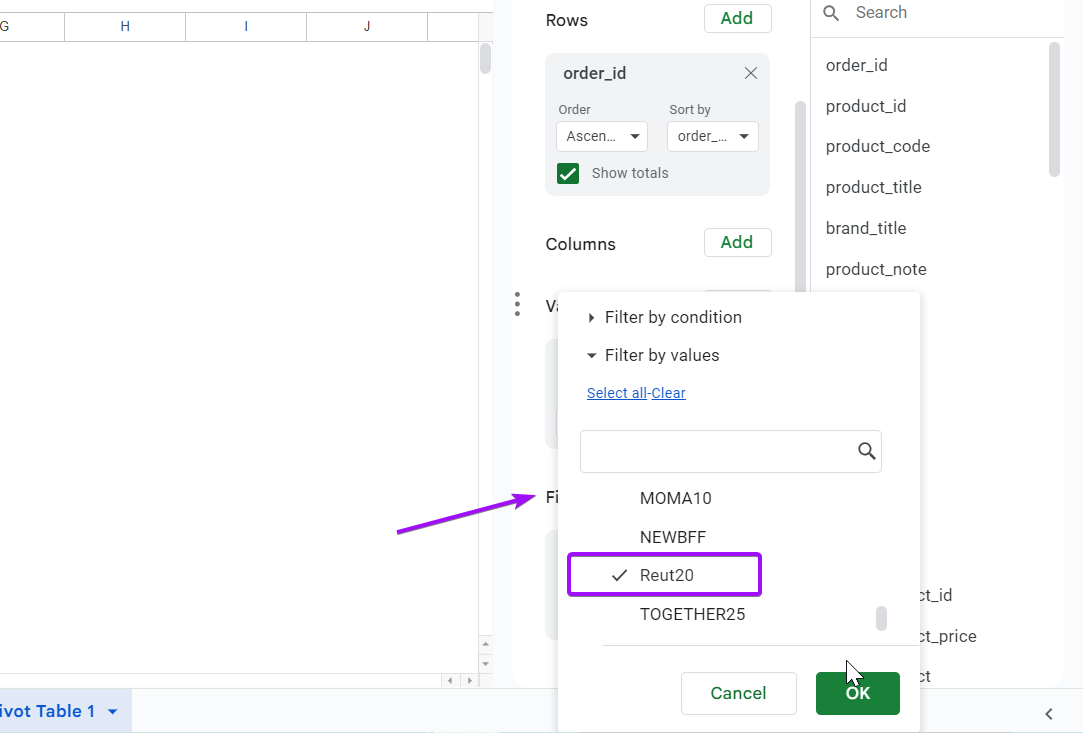Open the Sort by order_id dropdown

[712, 136]
